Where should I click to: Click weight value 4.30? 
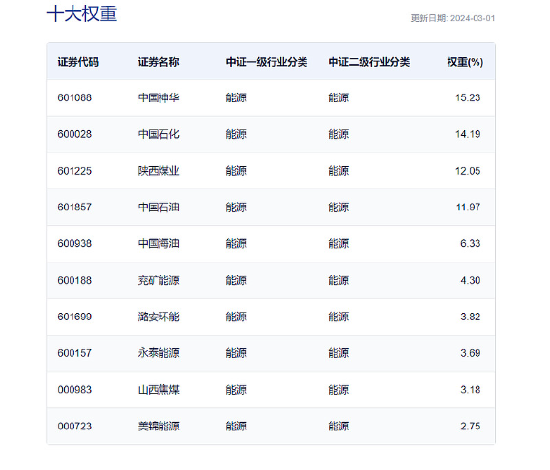pos(470,280)
